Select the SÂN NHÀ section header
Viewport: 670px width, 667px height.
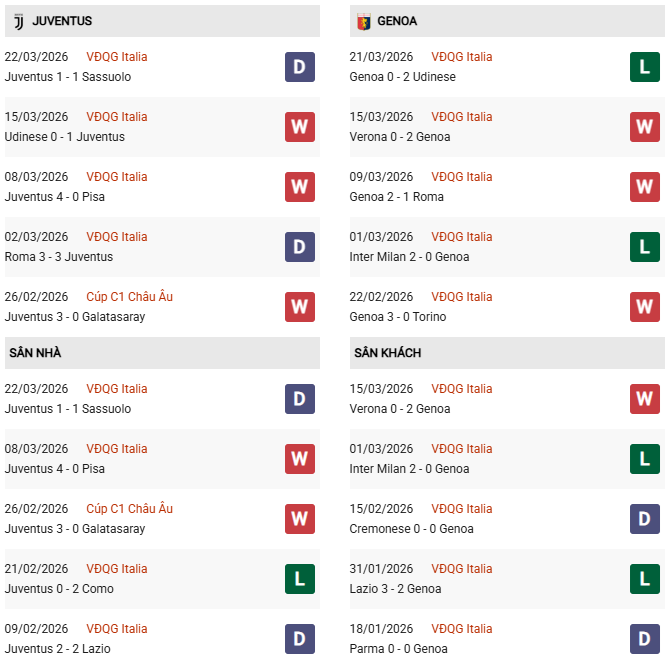36,353
